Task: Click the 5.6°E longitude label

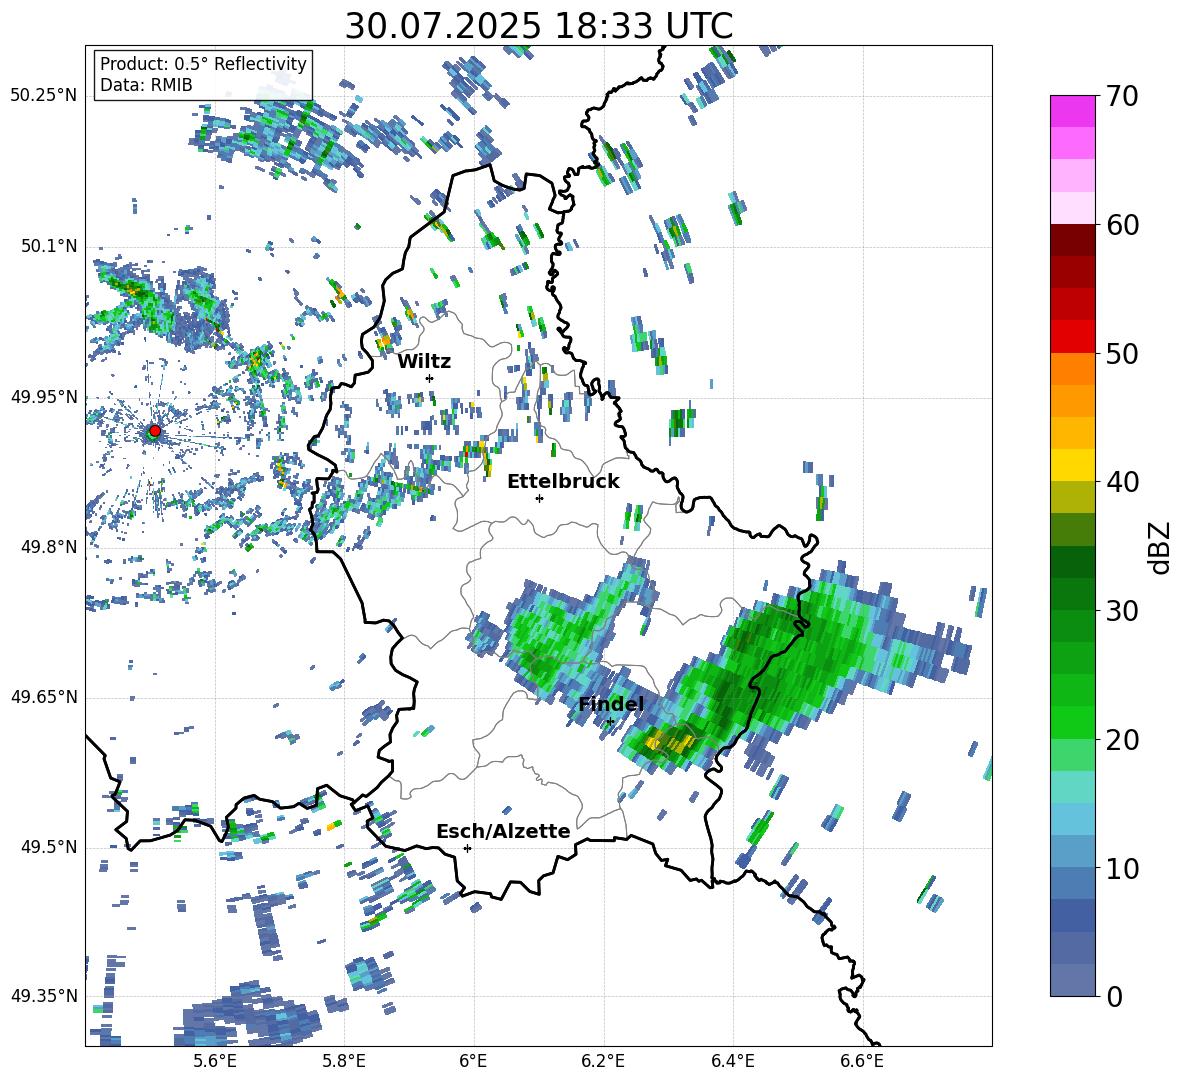Action: pyautogui.click(x=215, y=1061)
